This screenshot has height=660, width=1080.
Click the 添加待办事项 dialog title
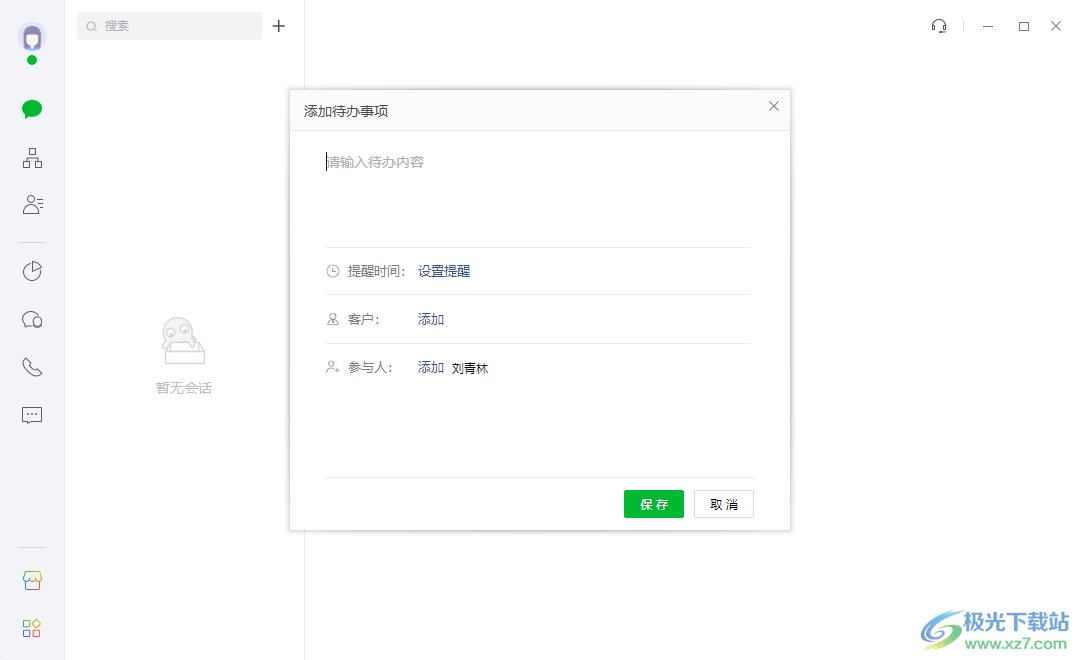346,112
